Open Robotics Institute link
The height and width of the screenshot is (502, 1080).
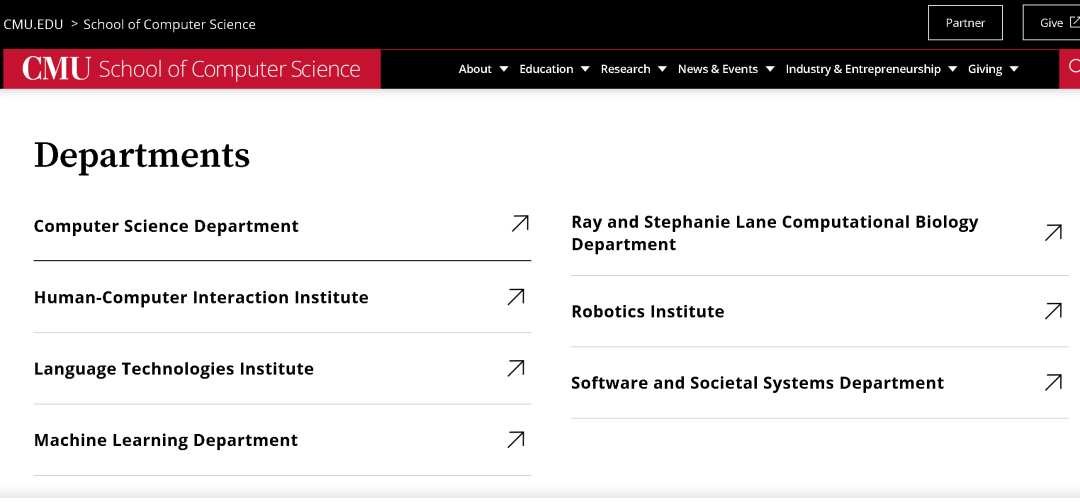(x=648, y=311)
